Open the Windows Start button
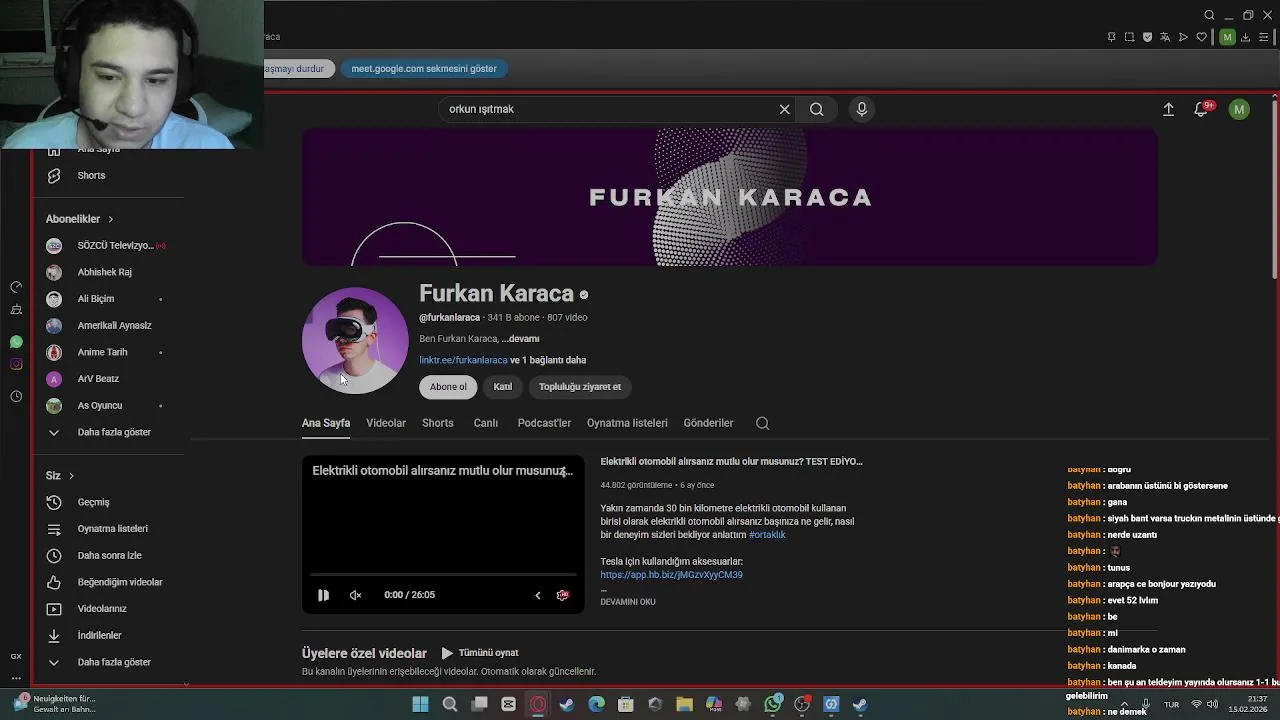Viewport: 1280px width, 720px height. tap(420, 704)
